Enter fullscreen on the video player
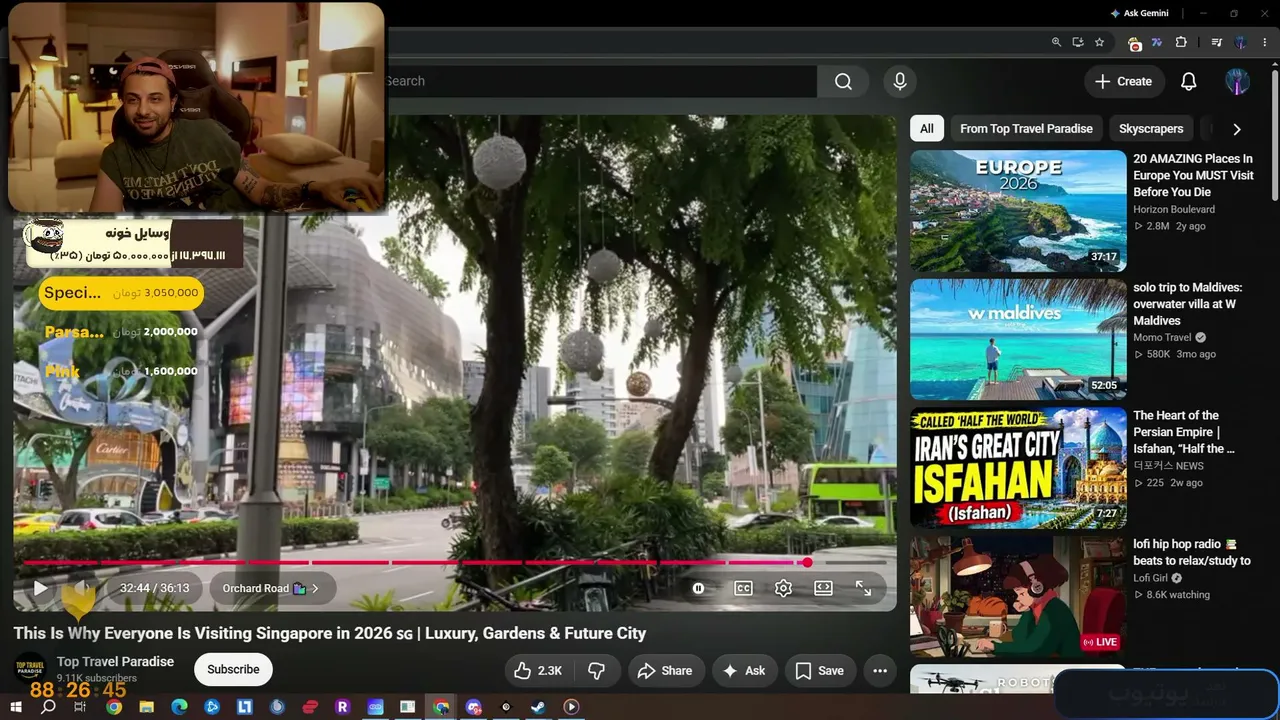This screenshot has height=720, width=1280. click(863, 588)
